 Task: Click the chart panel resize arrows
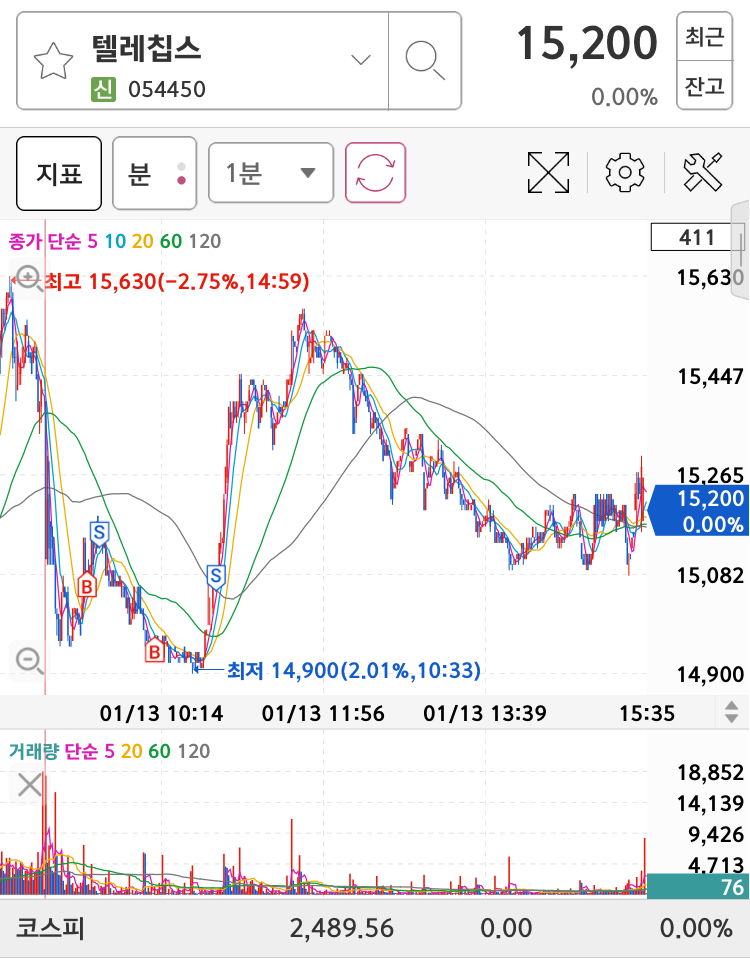click(732, 713)
